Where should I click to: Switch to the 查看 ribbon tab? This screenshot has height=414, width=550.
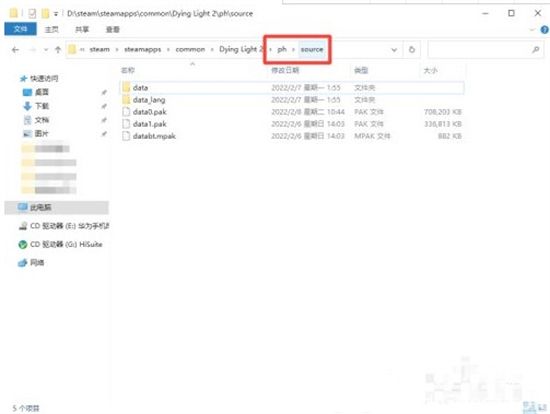click(113, 29)
